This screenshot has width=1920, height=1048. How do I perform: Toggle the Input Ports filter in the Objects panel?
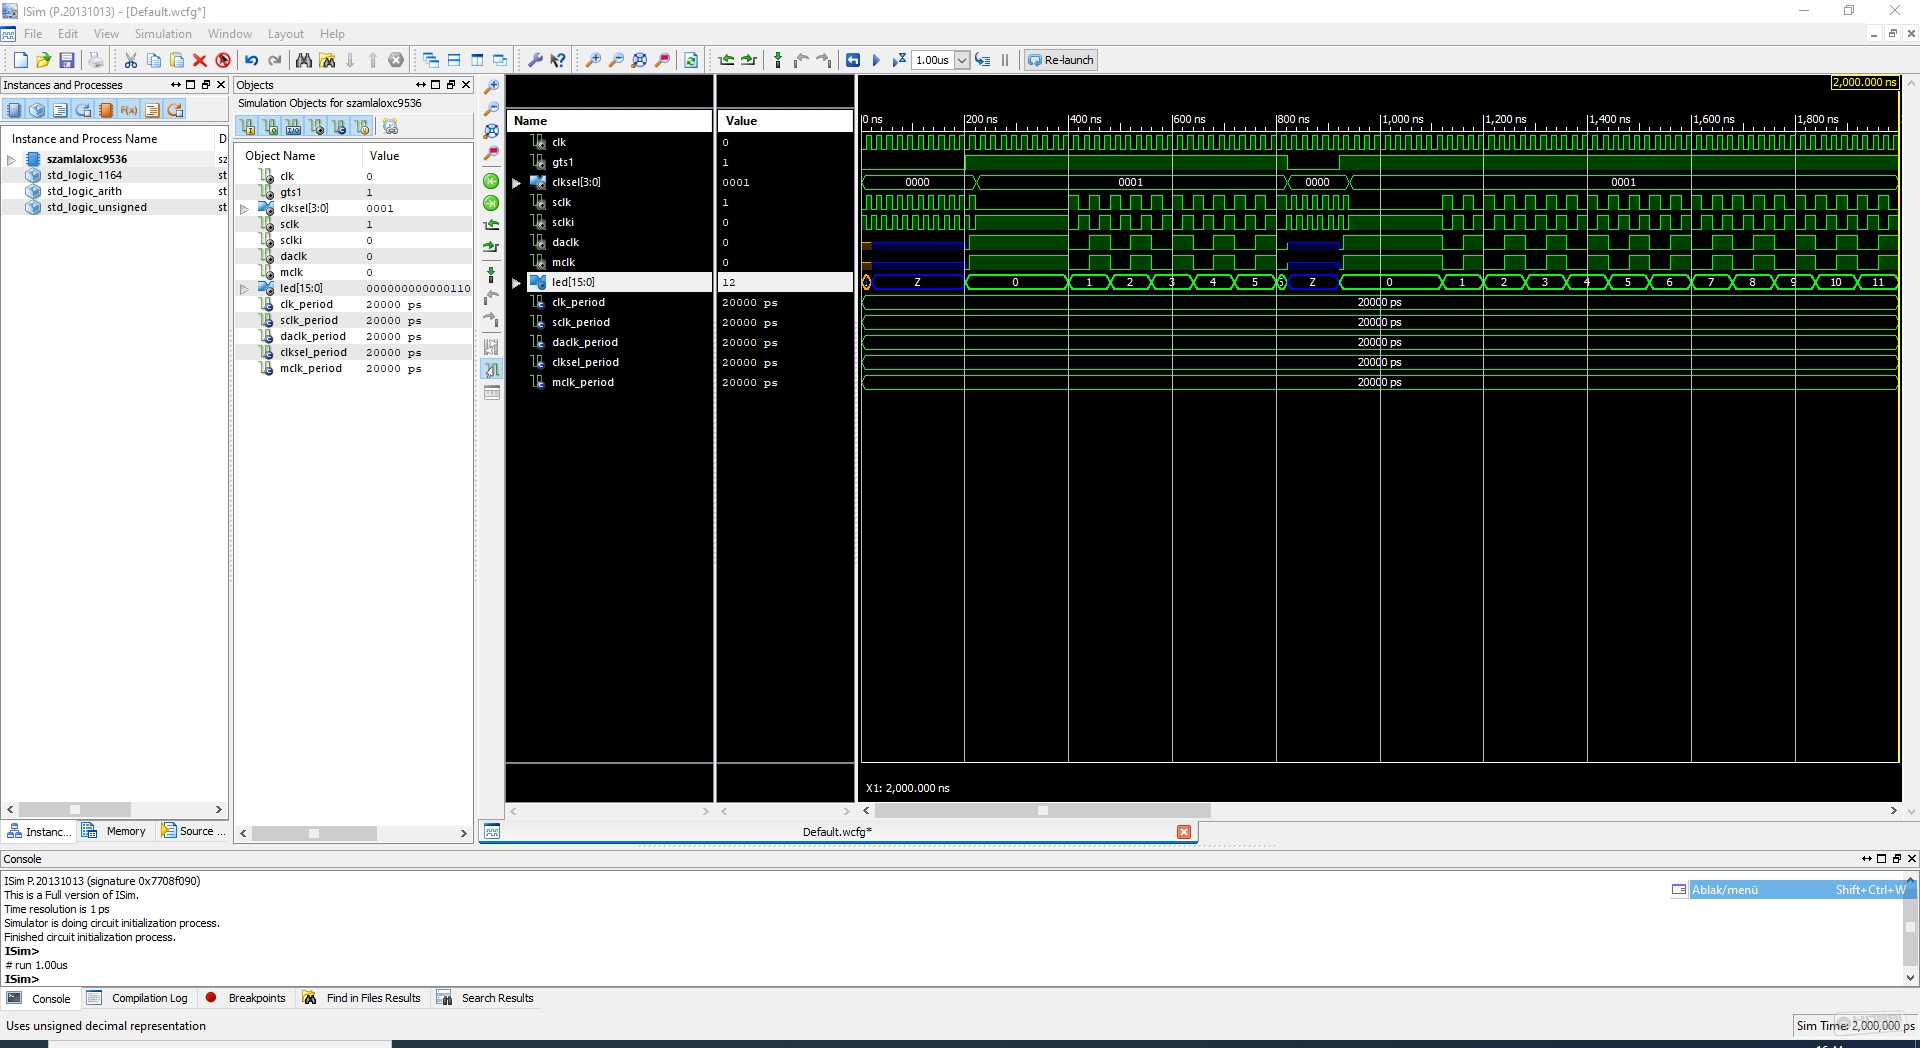[x=247, y=127]
